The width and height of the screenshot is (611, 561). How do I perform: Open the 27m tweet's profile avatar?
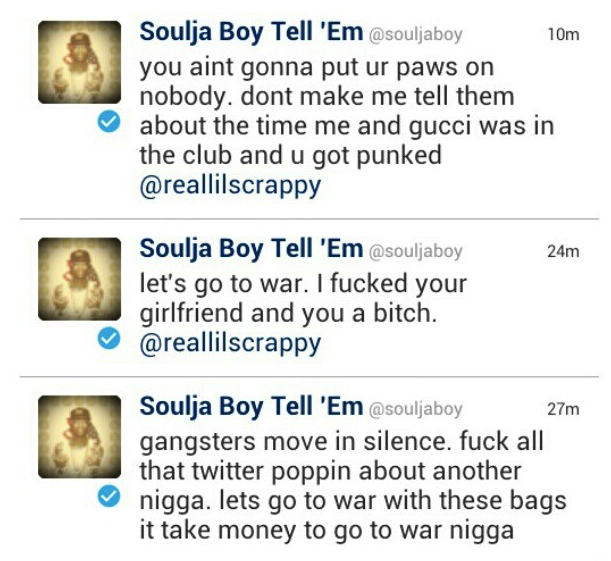click(79, 437)
